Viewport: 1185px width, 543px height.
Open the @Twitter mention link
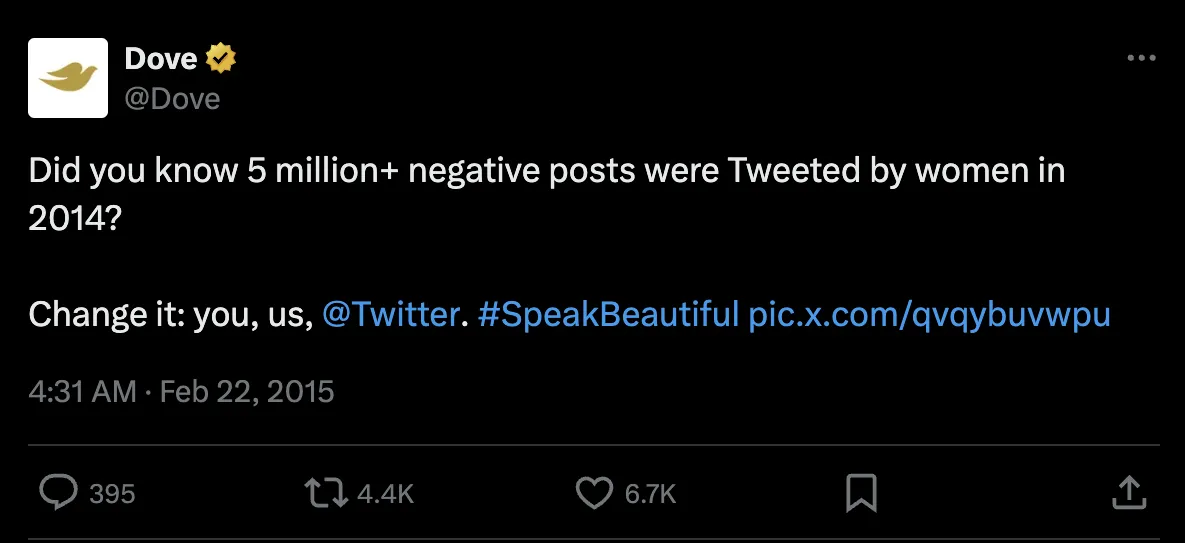[390, 314]
